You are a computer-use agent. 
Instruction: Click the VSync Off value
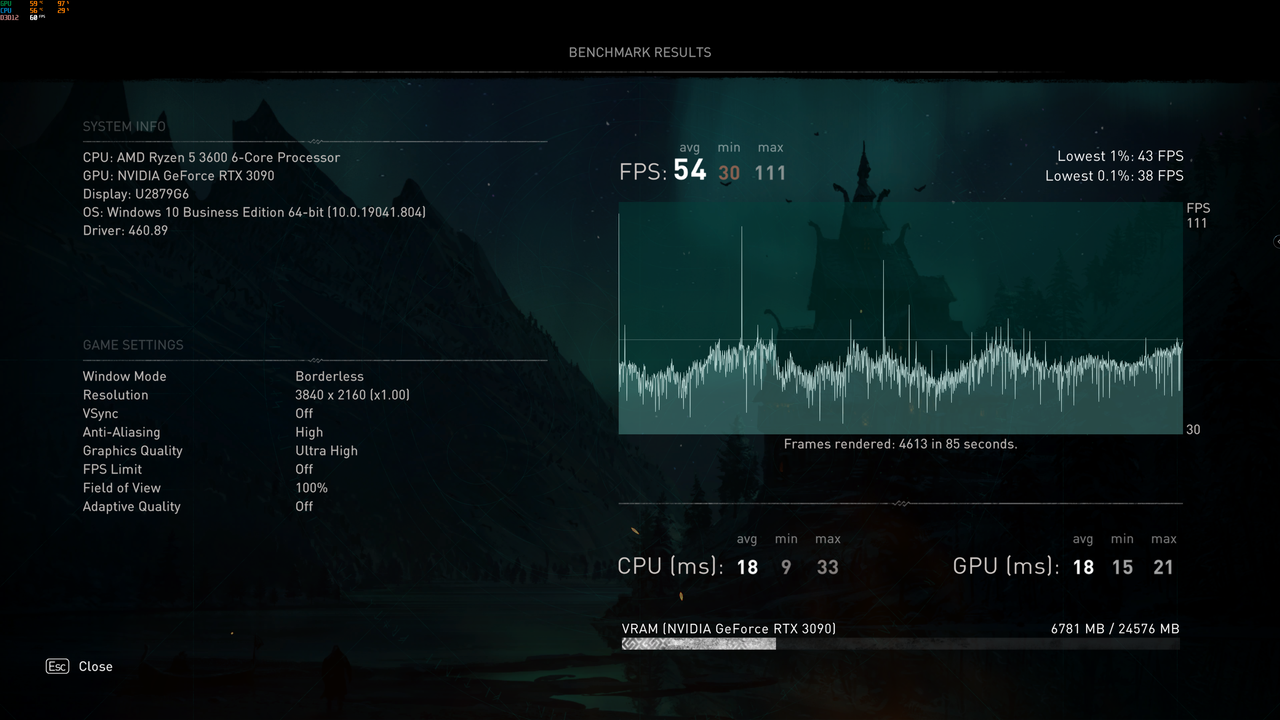[x=304, y=414]
